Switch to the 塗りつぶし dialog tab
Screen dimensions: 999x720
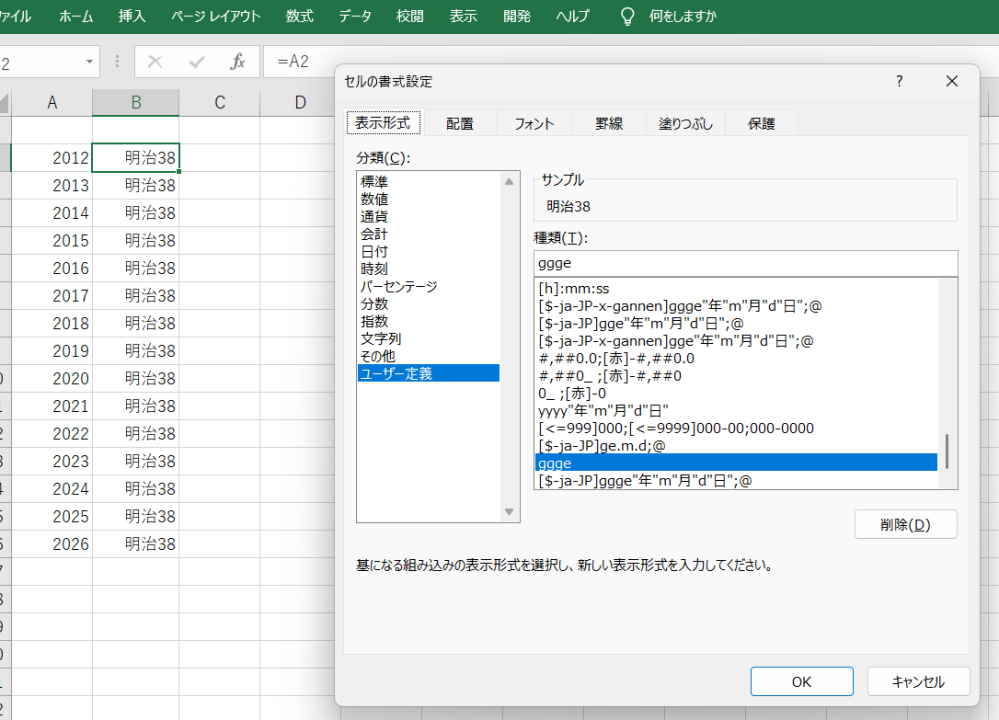(686, 124)
